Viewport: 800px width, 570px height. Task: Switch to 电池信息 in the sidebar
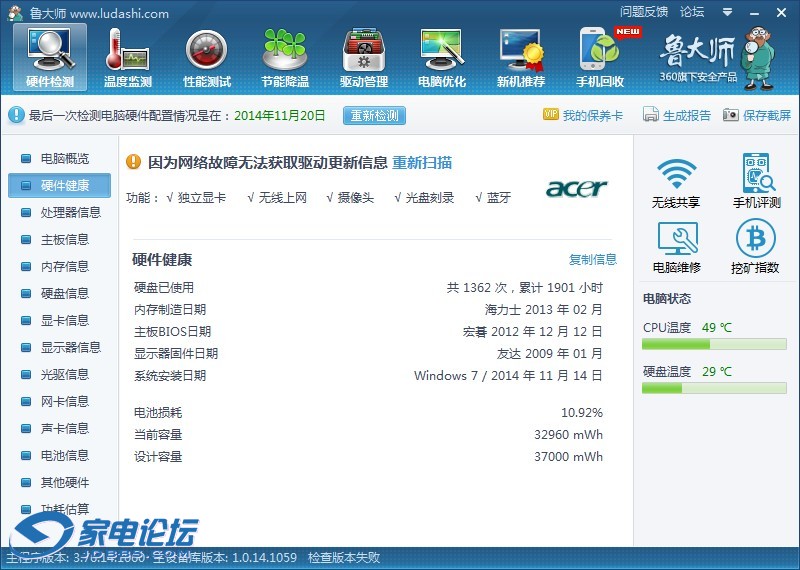tap(64, 455)
